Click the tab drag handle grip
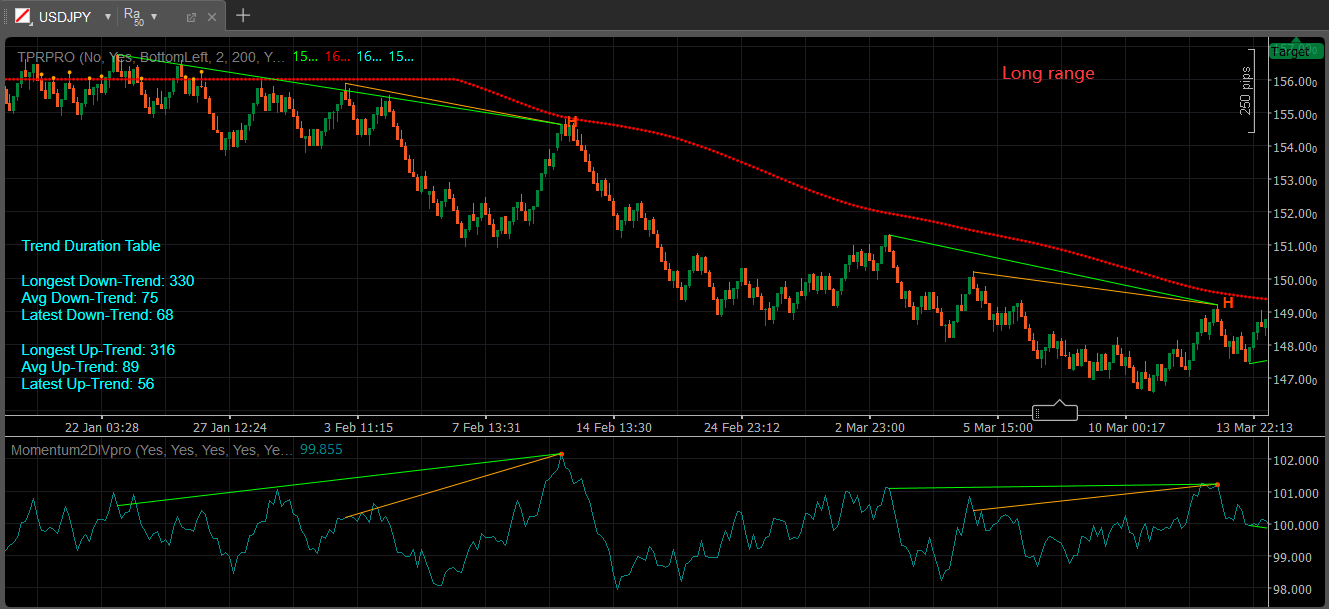Viewport: 1329px width, 609px height. coord(5,16)
